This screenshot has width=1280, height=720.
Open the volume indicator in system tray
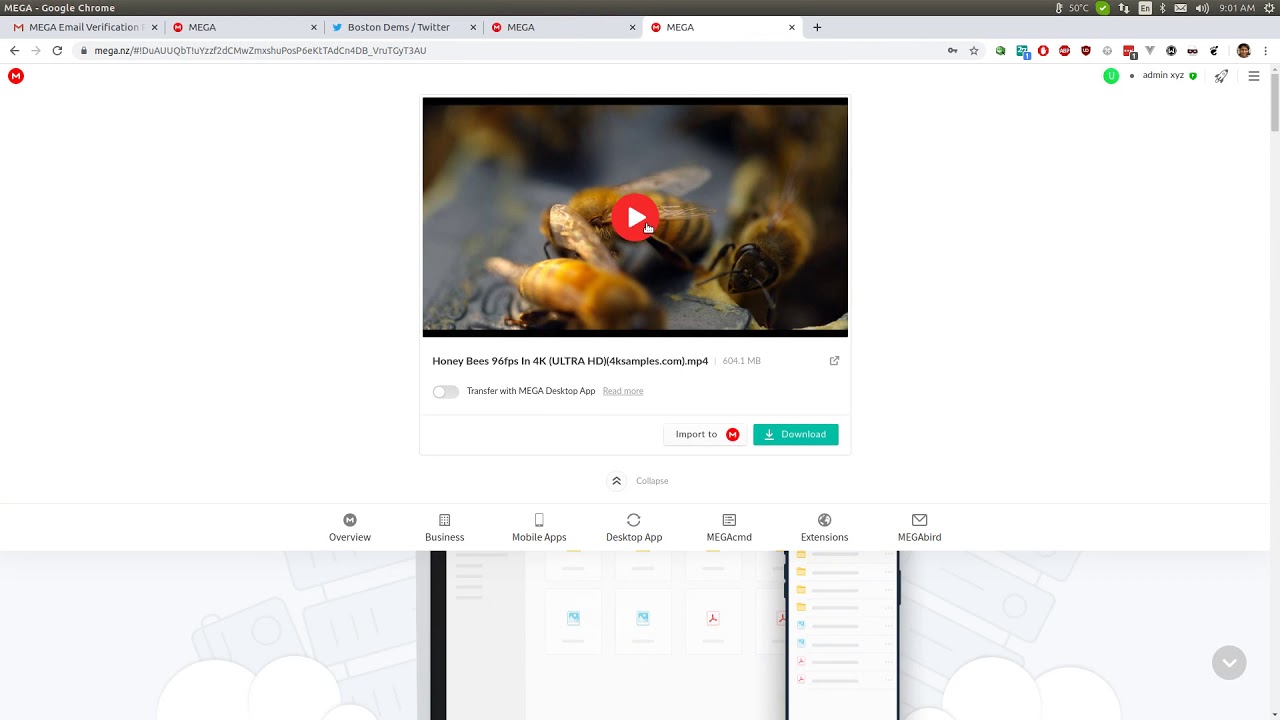pos(1202,8)
